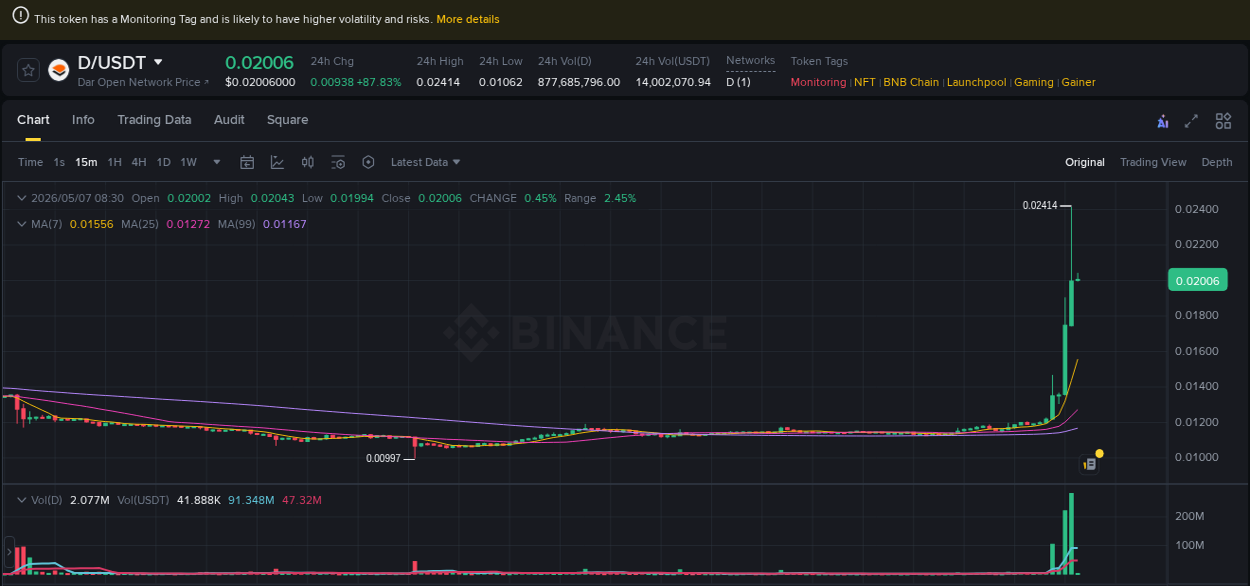Viewport: 1250px width, 586px height.
Task: Click the Monitoring token tag
Action: point(818,82)
